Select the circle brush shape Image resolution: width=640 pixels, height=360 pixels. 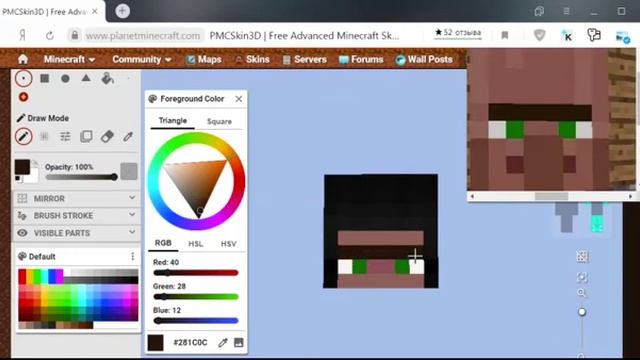tap(65, 78)
